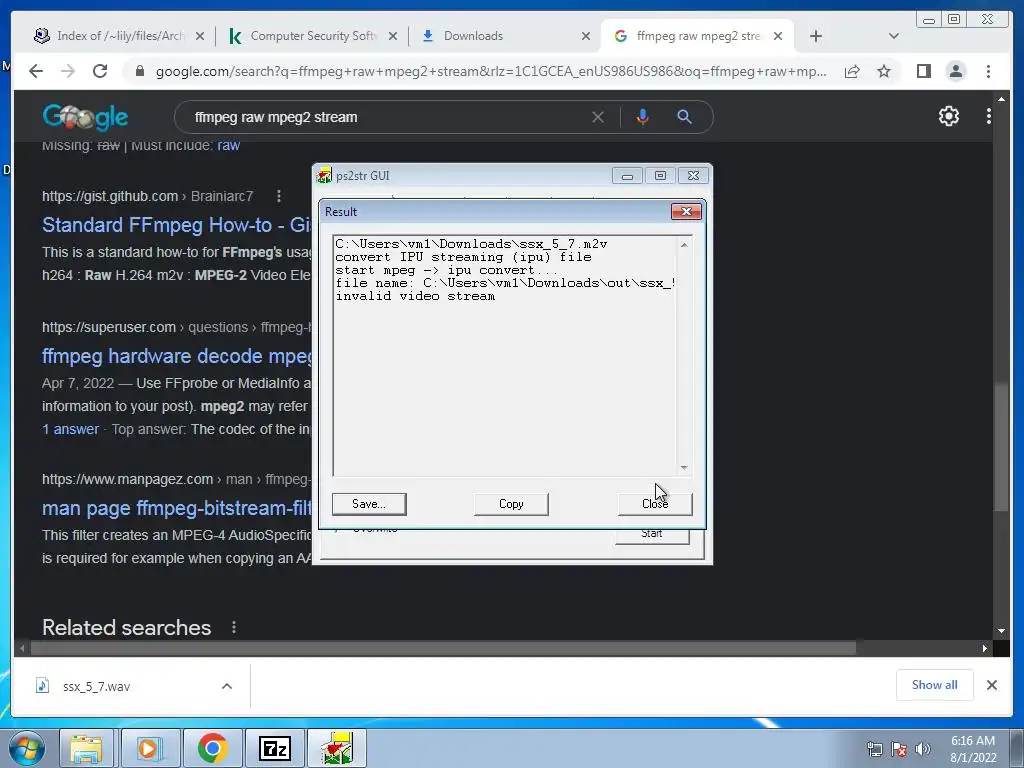The height and width of the screenshot is (768, 1024).
Task: Click Copy button in Result dialog
Action: [x=511, y=504]
